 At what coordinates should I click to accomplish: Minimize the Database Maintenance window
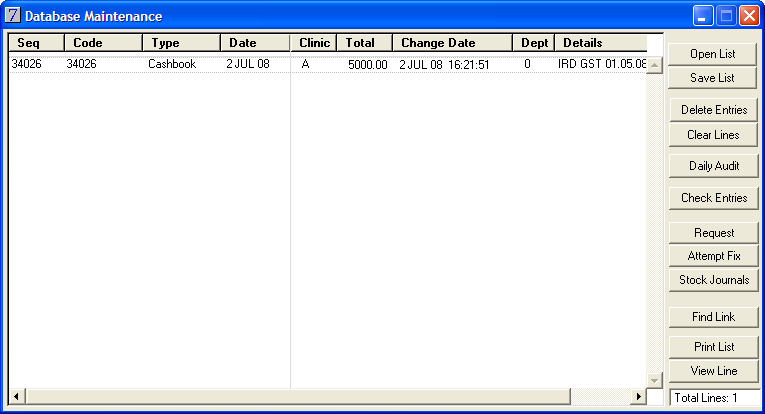click(x=703, y=16)
